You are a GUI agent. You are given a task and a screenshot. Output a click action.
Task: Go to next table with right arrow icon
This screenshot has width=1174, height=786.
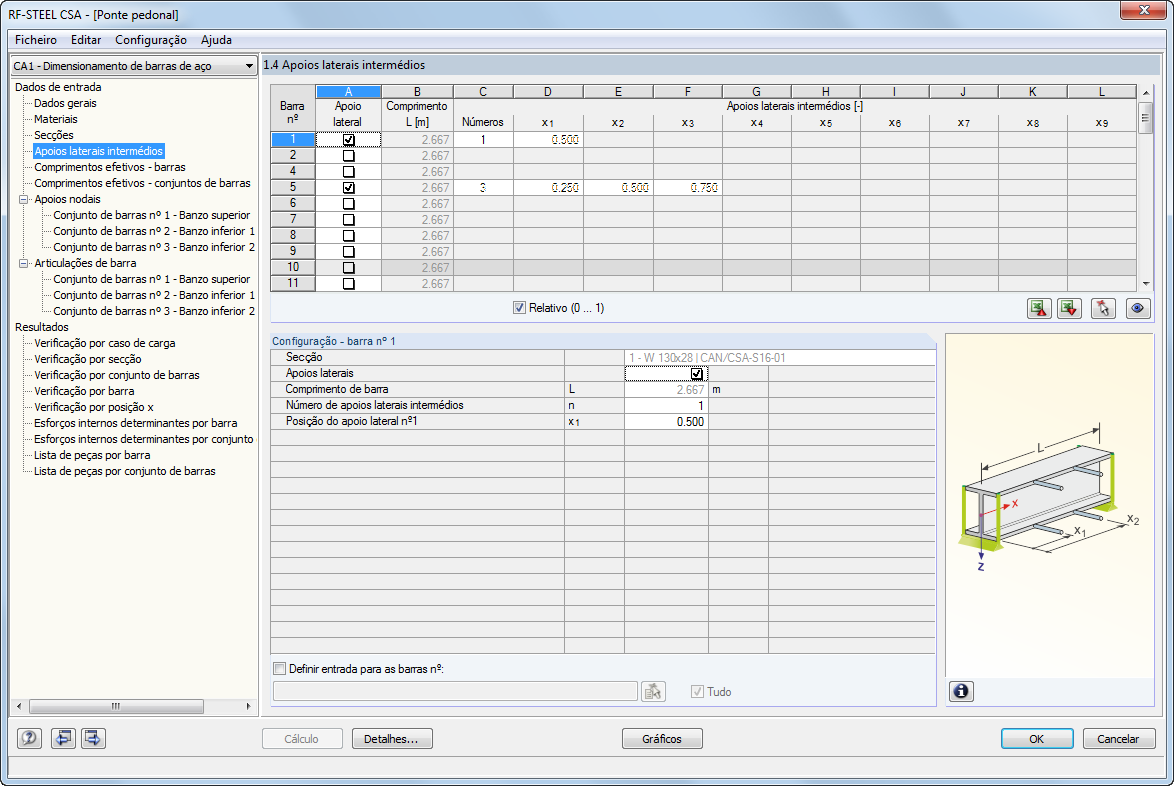click(93, 738)
